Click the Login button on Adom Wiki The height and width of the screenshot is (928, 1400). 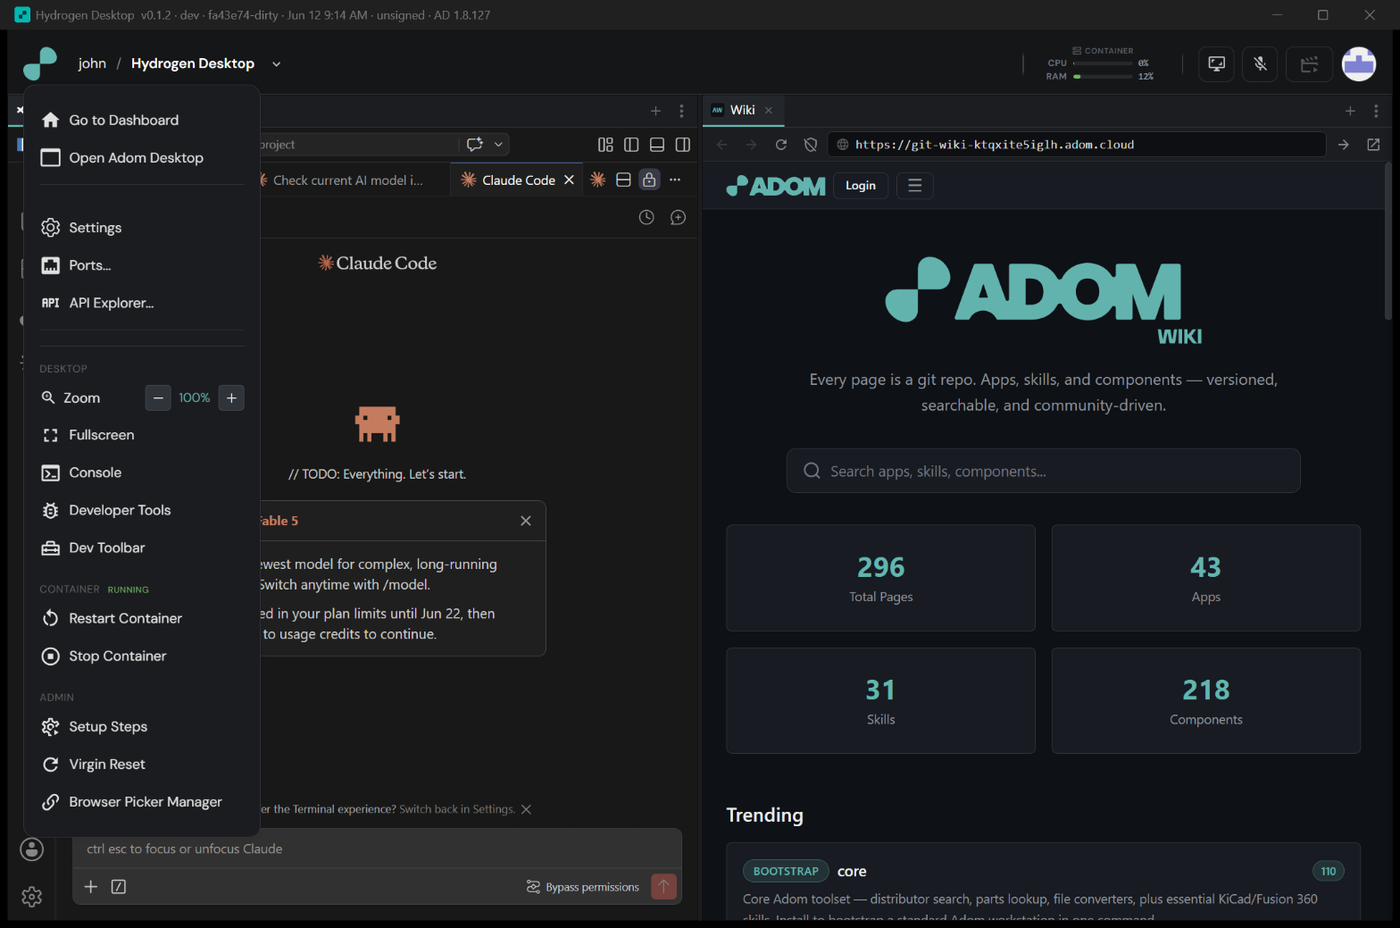(x=860, y=186)
